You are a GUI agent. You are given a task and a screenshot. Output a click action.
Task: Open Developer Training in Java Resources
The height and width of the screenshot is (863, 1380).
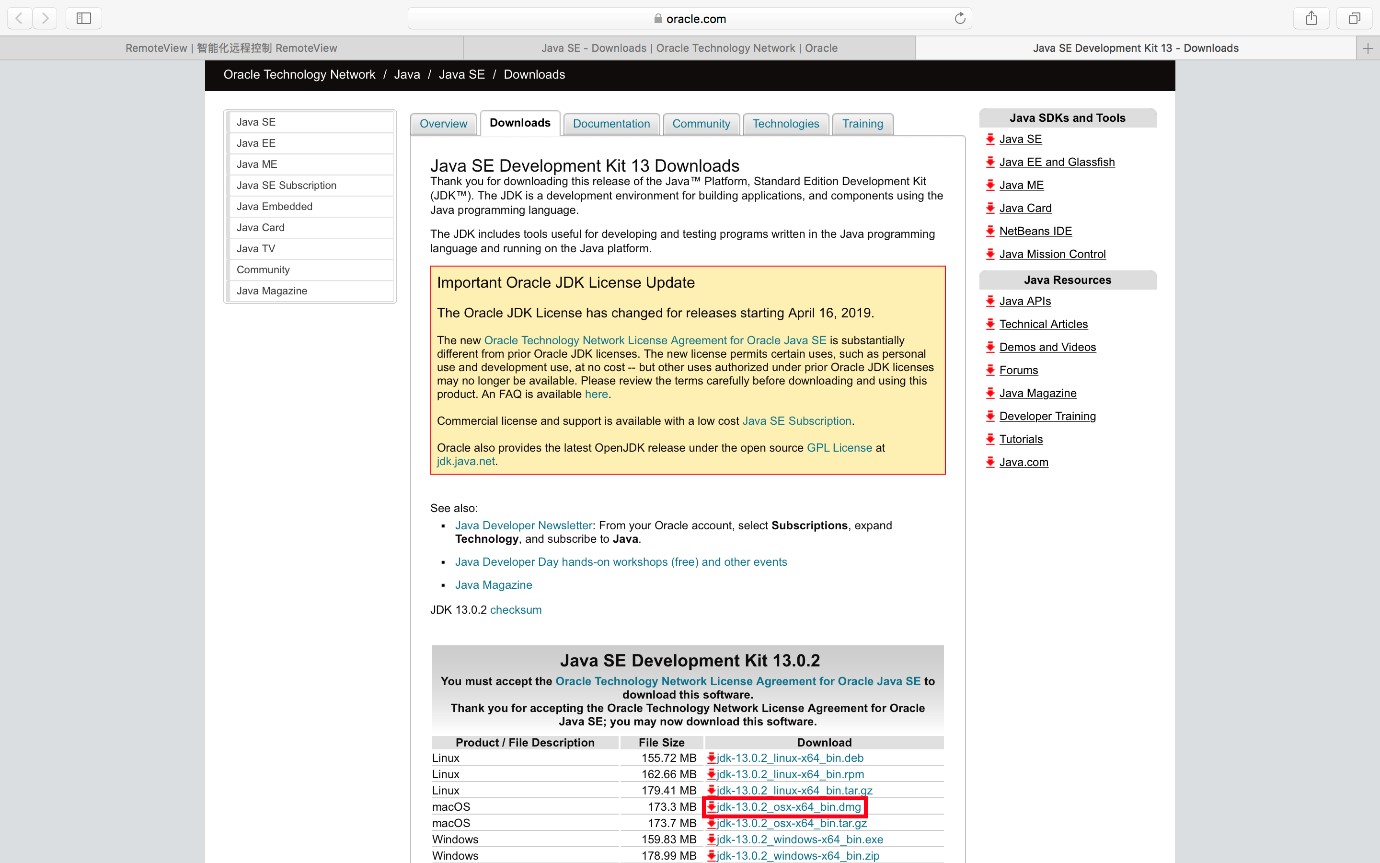(1047, 416)
